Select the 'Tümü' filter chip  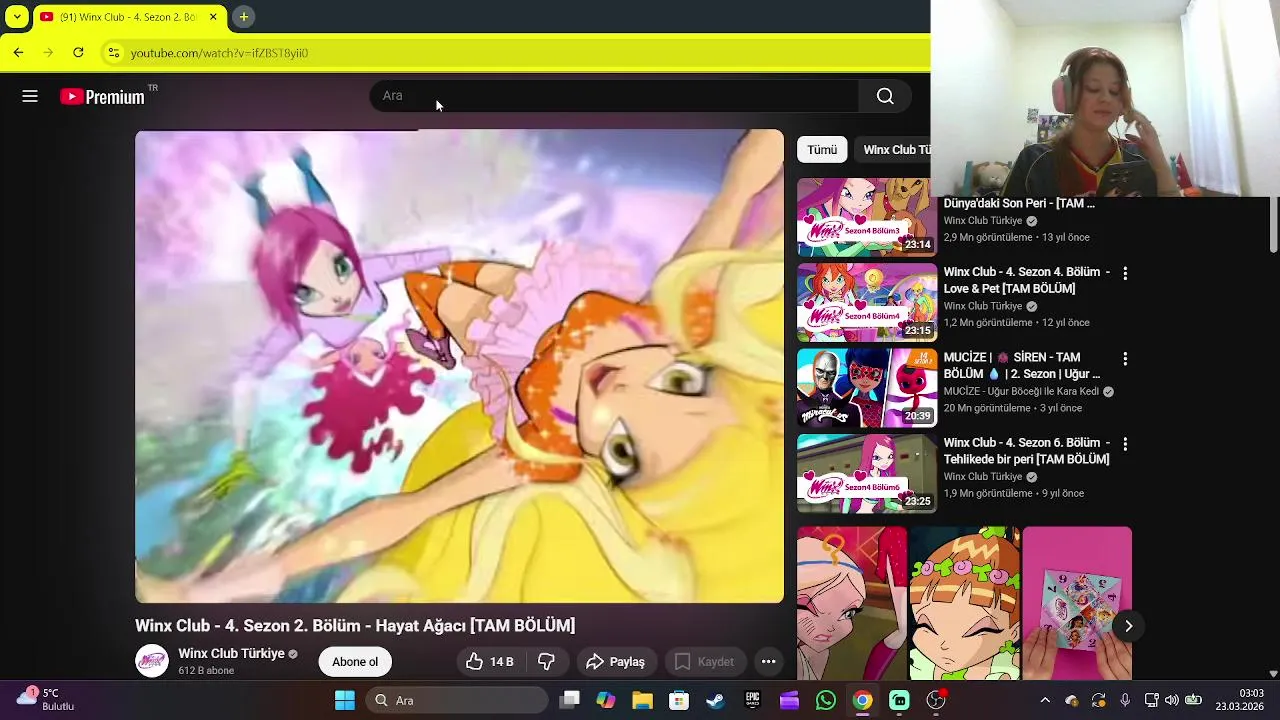pos(822,150)
